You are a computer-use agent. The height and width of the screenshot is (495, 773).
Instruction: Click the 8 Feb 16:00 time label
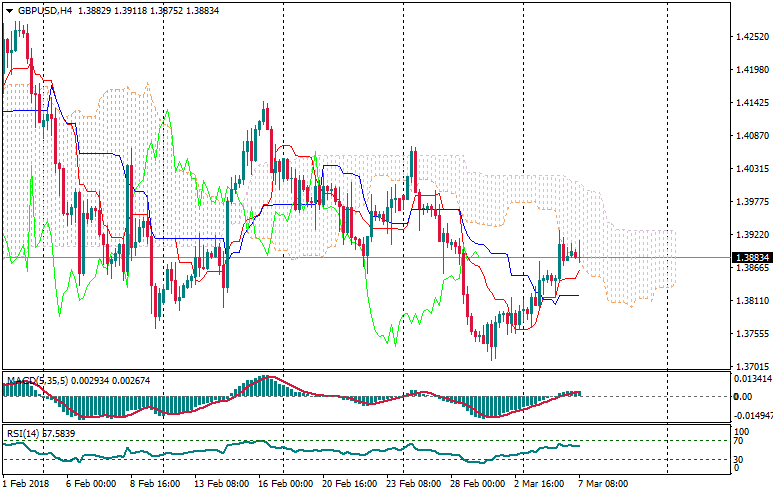[157, 483]
